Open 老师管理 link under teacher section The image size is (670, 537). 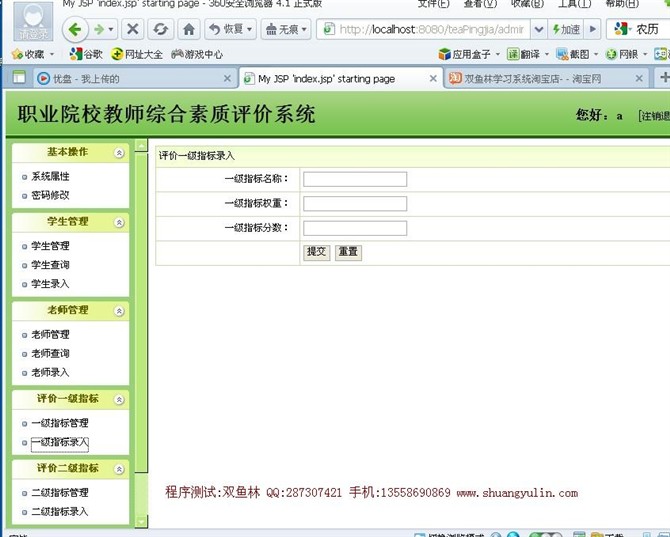[x=50, y=335]
